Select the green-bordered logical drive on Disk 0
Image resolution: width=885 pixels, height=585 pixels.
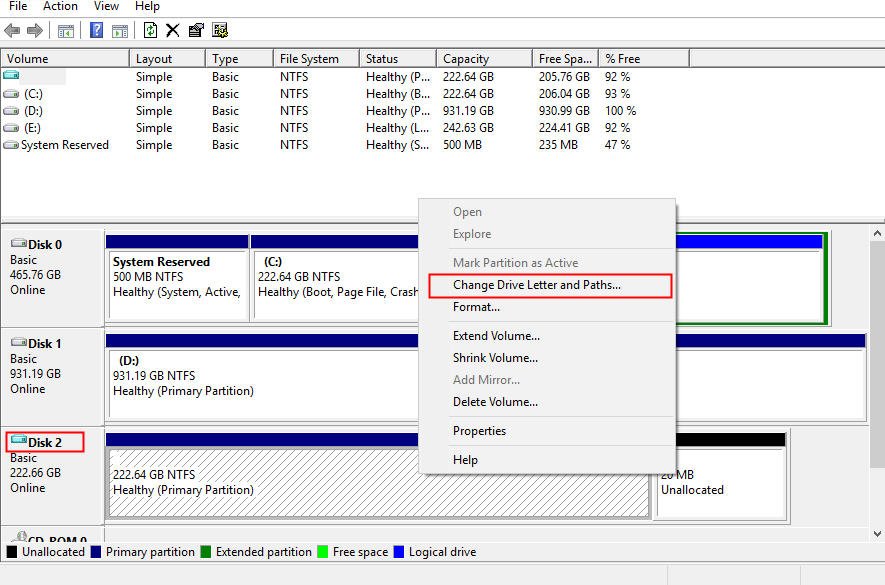(x=751, y=278)
